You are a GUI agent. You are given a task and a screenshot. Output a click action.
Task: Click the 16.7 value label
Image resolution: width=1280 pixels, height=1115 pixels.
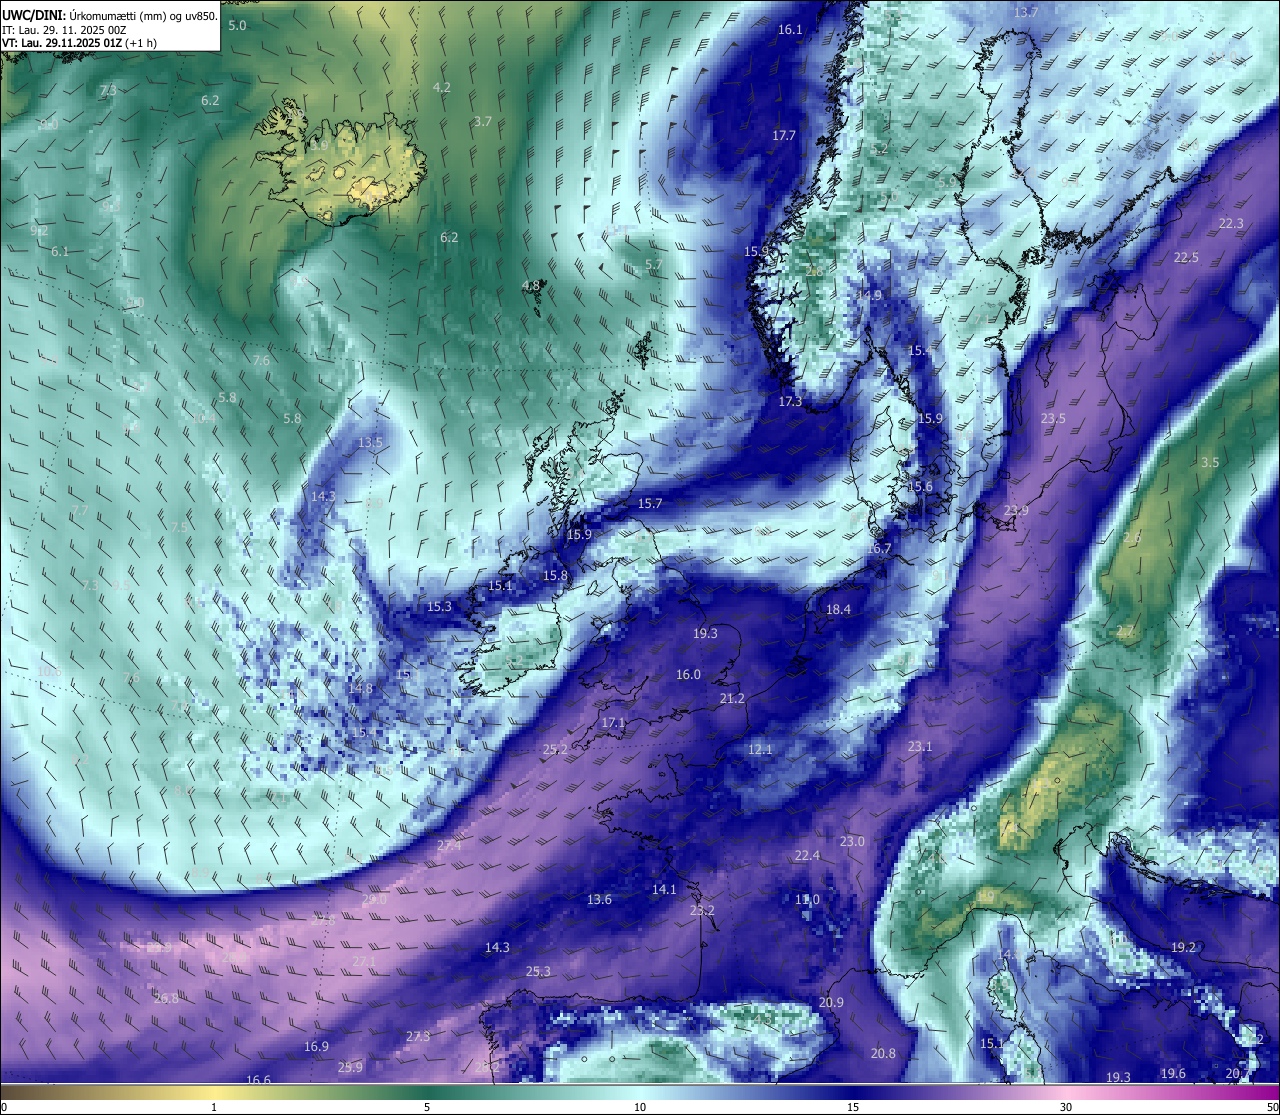tap(879, 548)
